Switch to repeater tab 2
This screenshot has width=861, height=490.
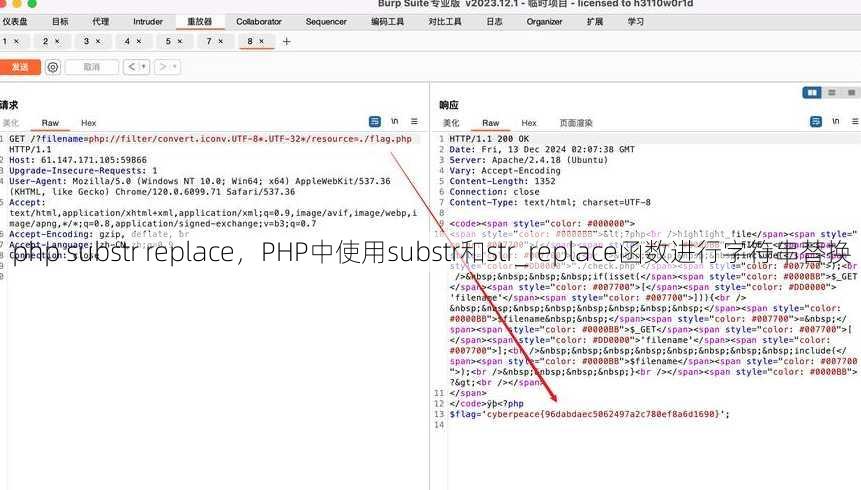pyautogui.click(x=45, y=41)
